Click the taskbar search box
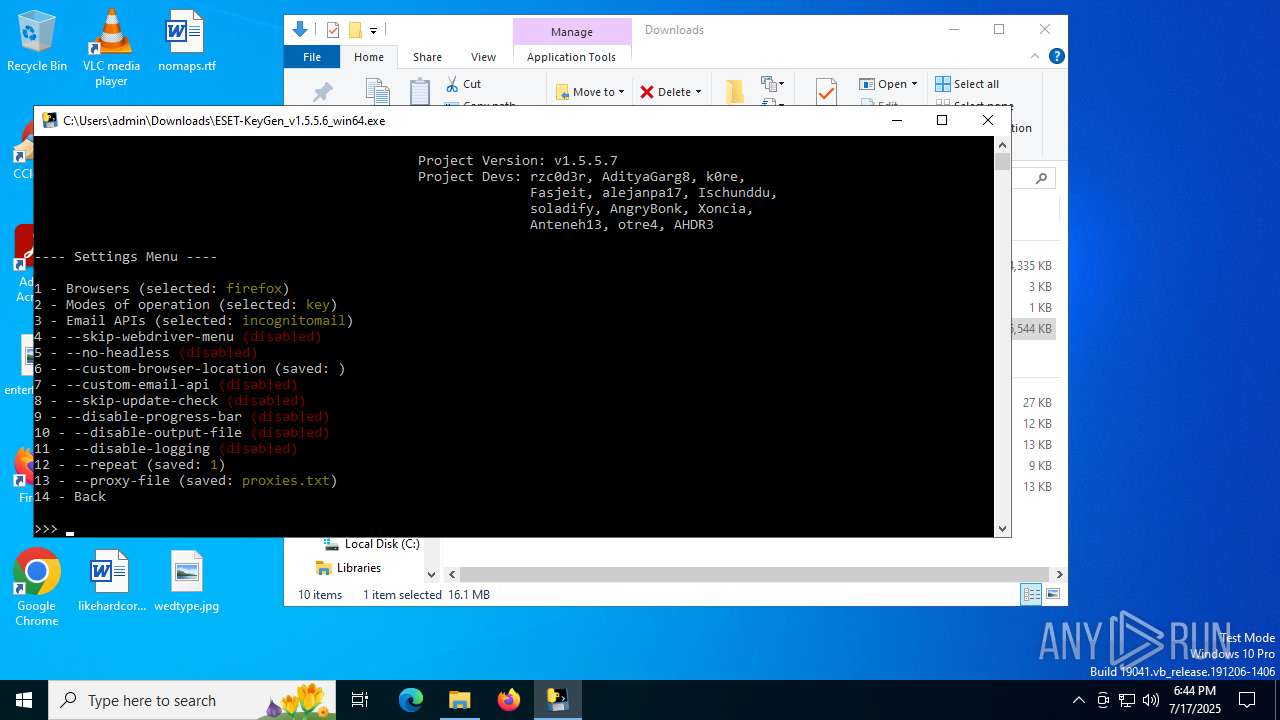The image size is (1280, 720). point(192,700)
